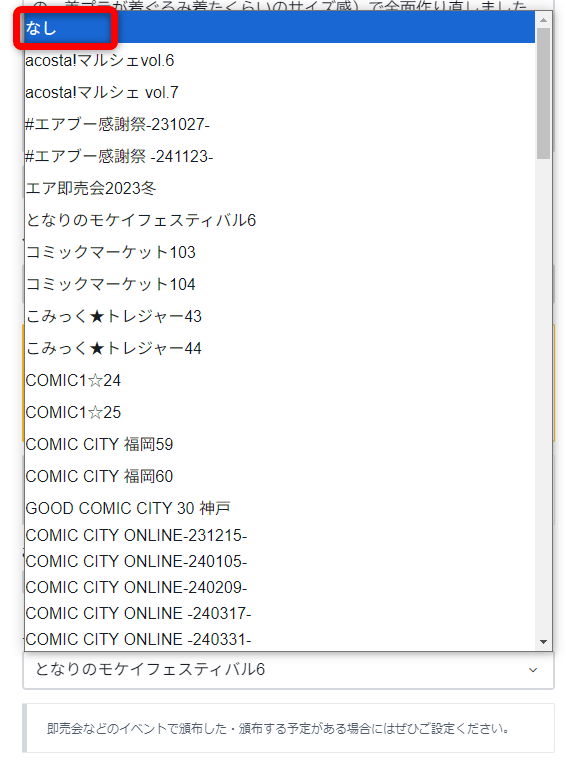
Task: Pick COMIC1☆25 from the list
Action: (280, 412)
